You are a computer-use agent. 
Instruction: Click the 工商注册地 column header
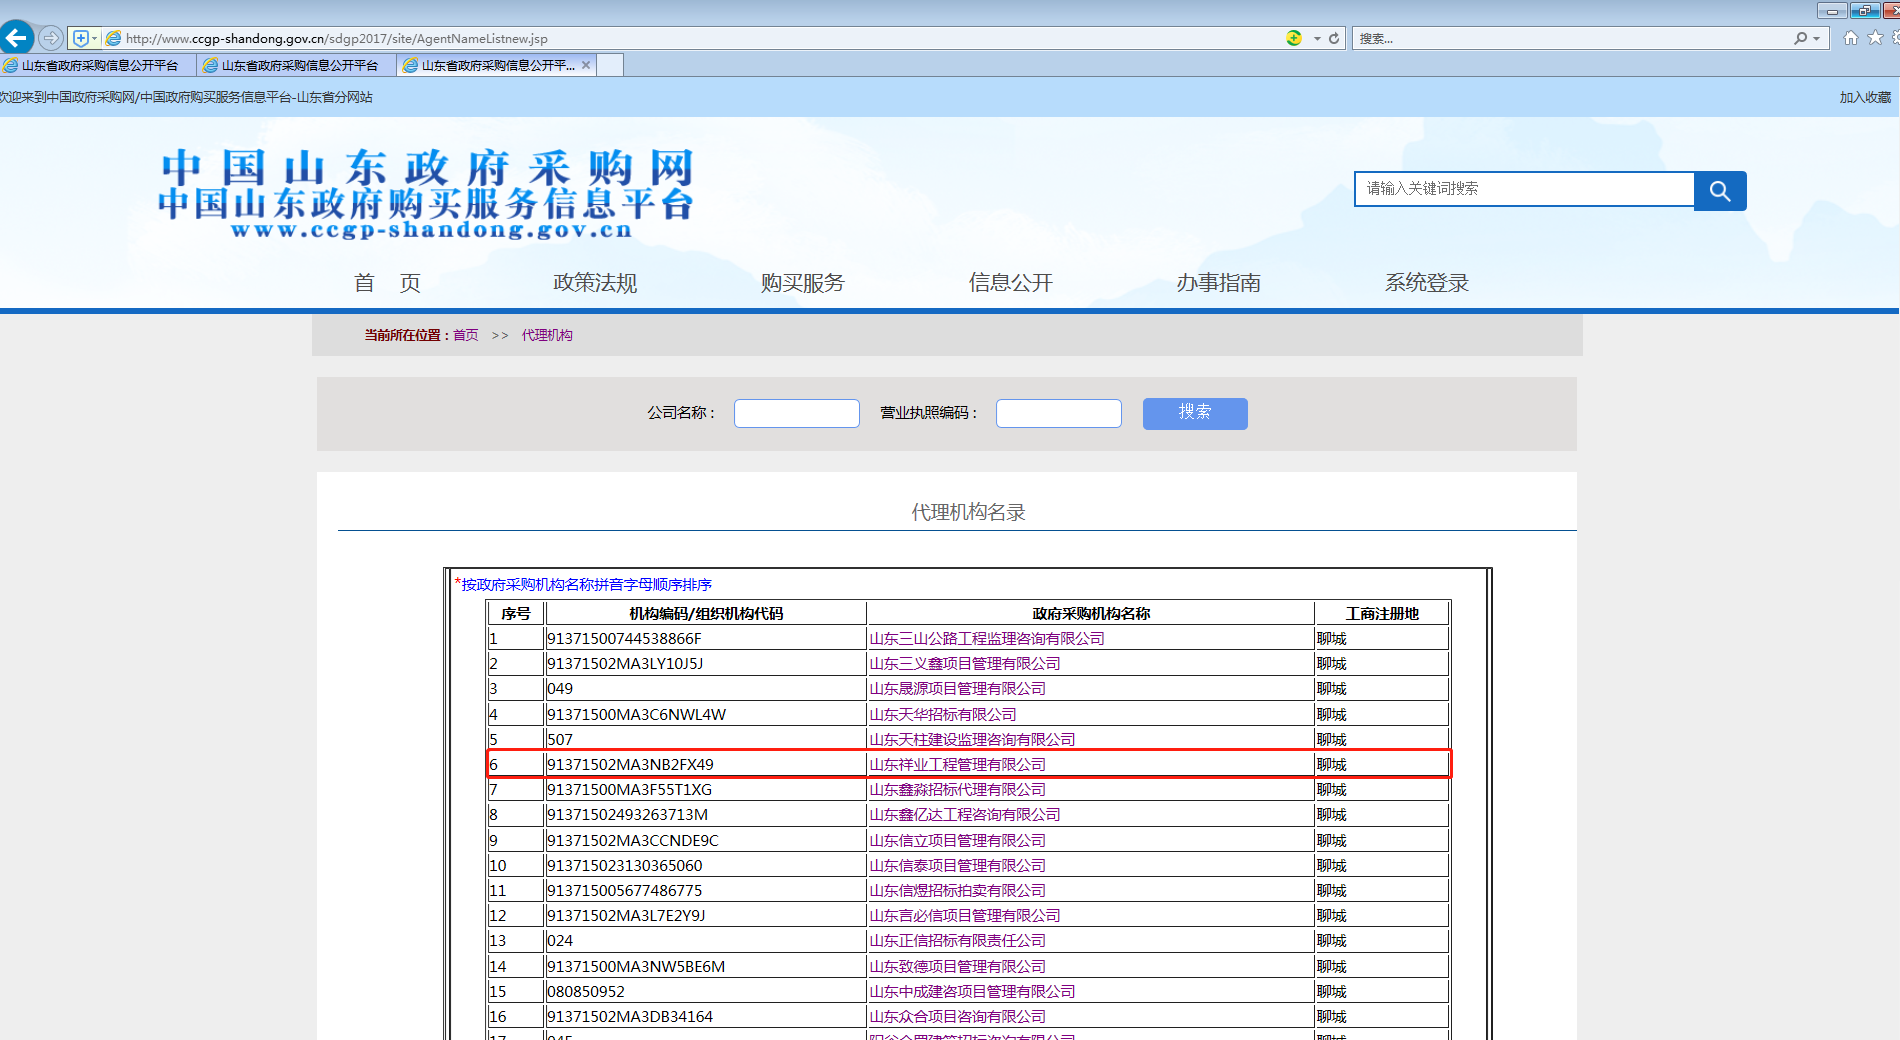(x=1382, y=614)
